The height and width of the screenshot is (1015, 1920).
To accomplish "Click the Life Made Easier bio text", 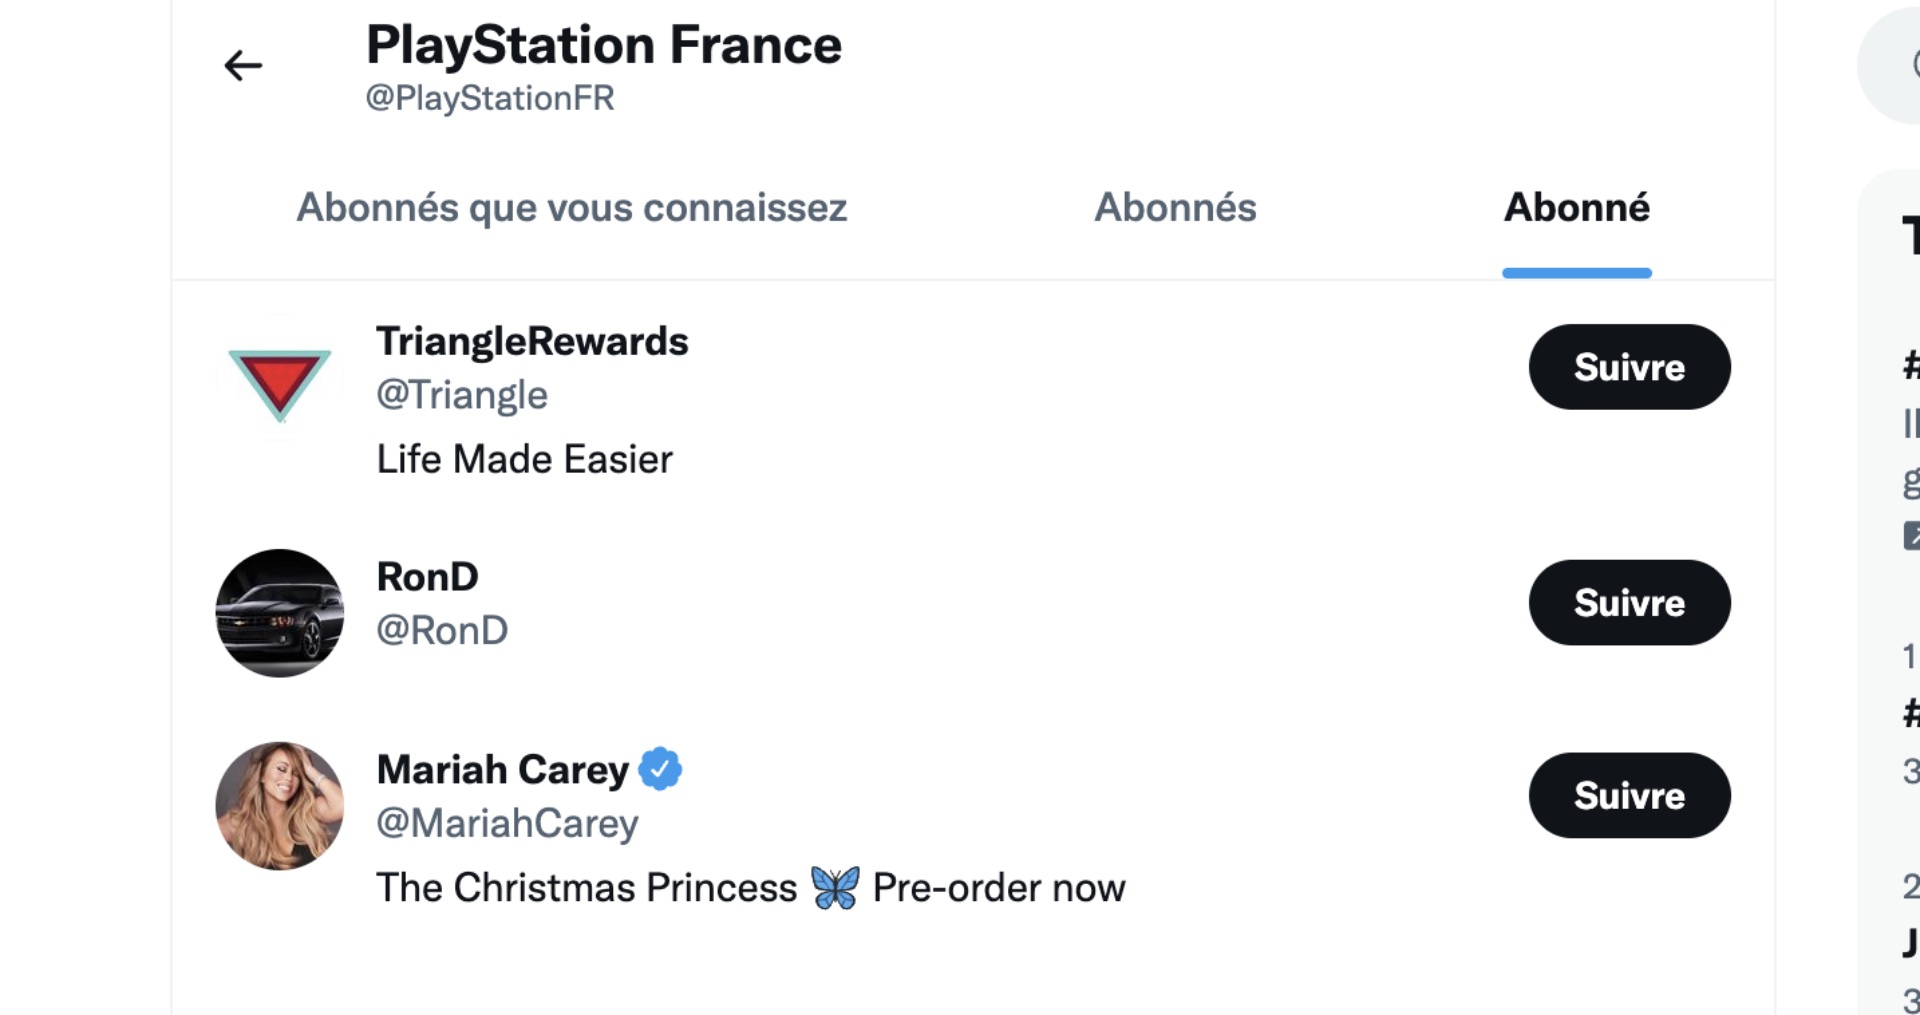I will coord(525,460).
